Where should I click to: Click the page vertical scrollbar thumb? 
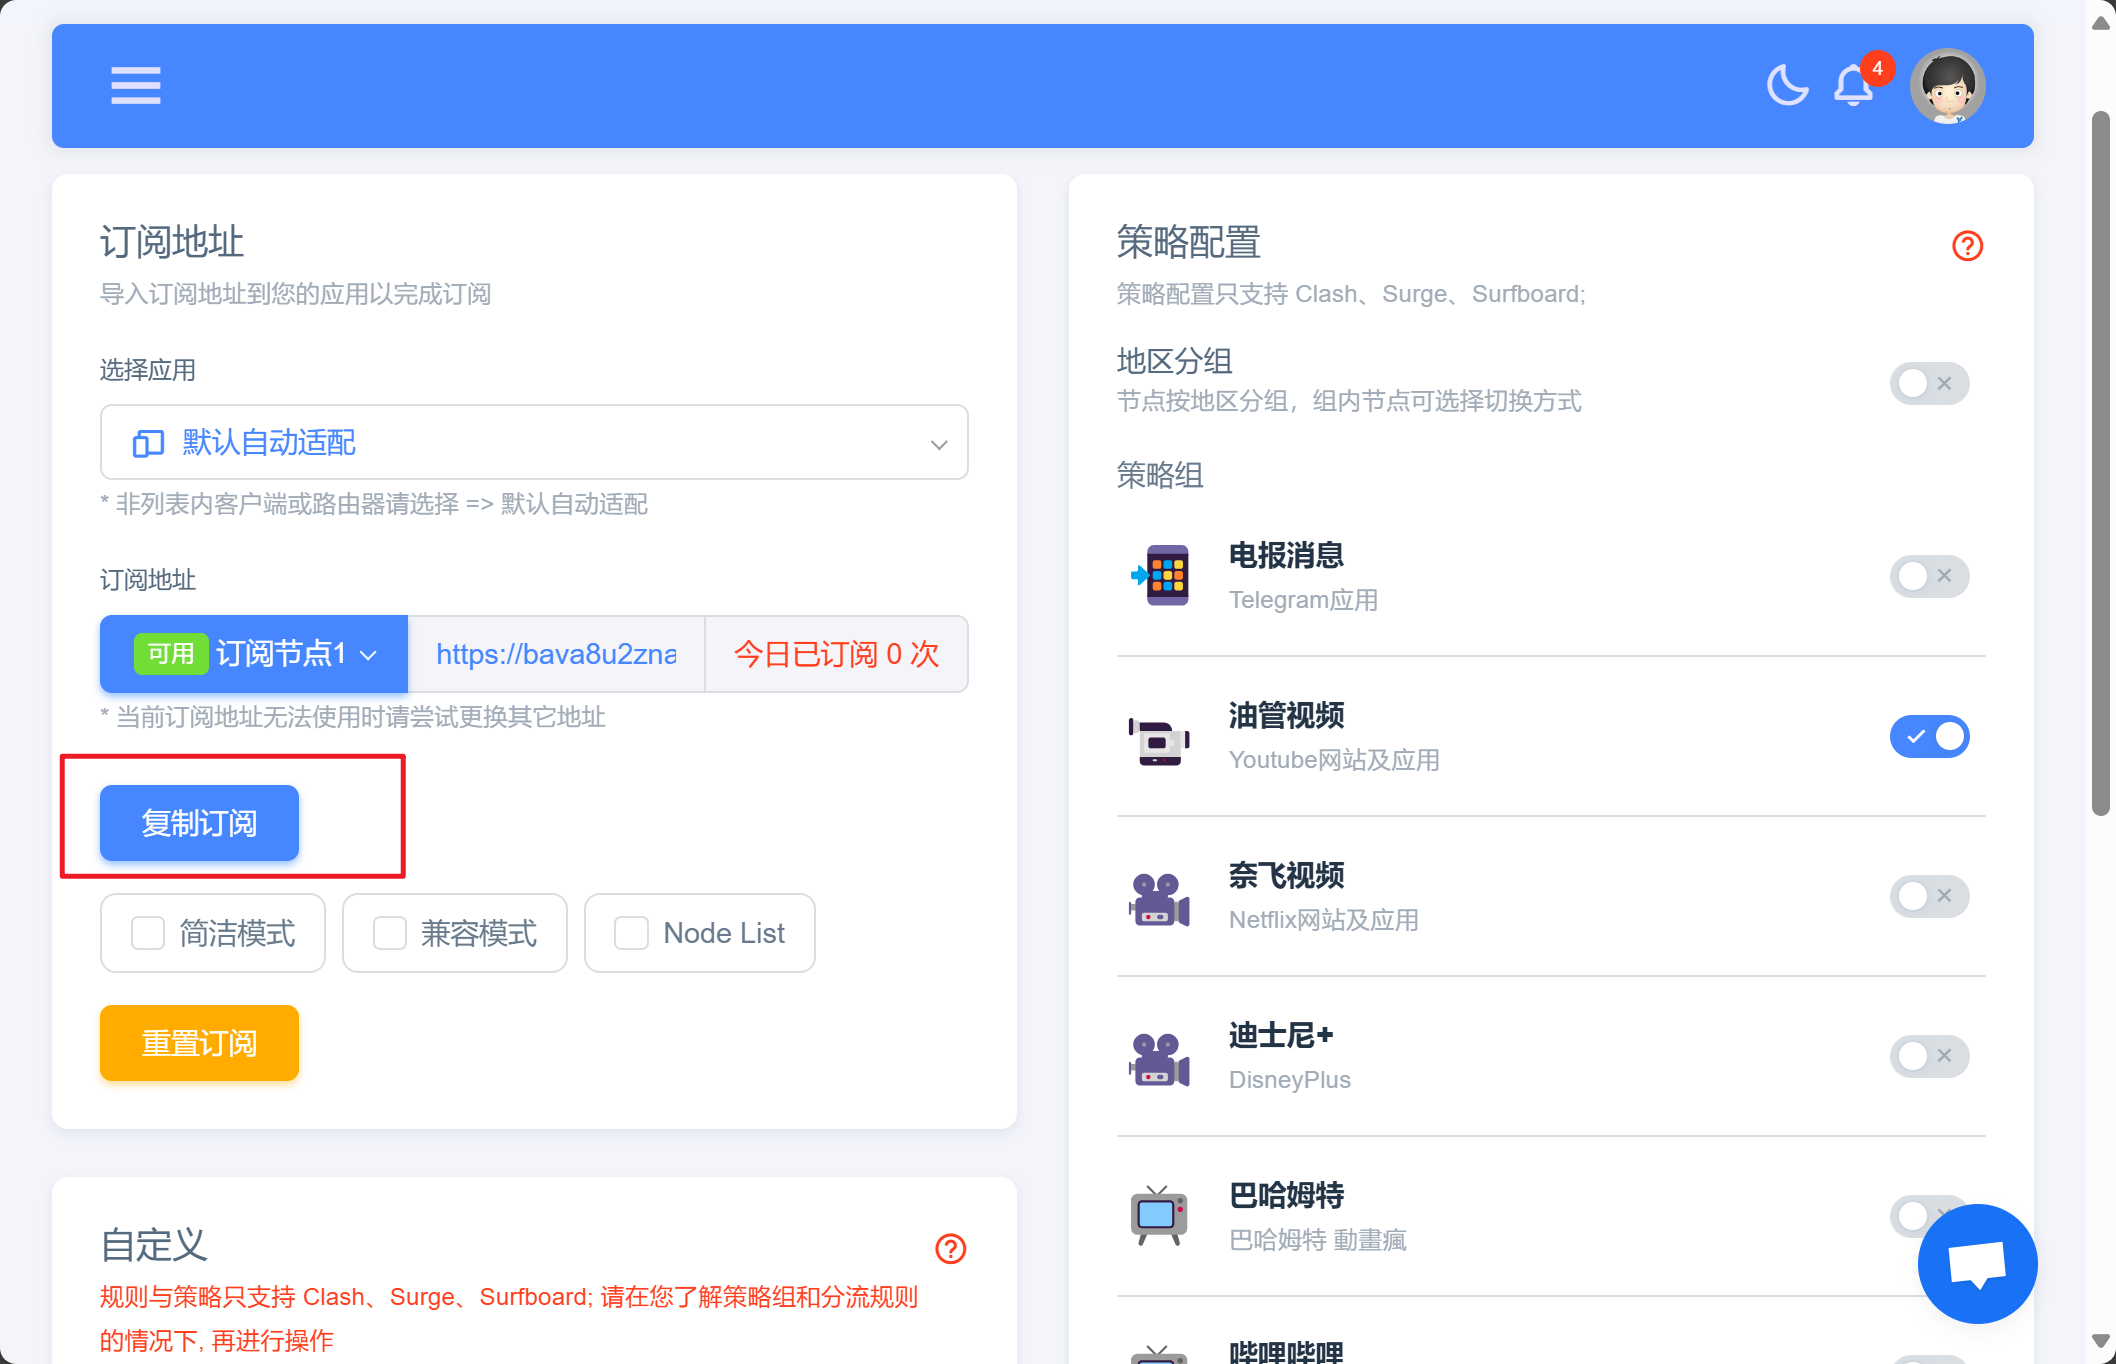tap(2101, 463)
